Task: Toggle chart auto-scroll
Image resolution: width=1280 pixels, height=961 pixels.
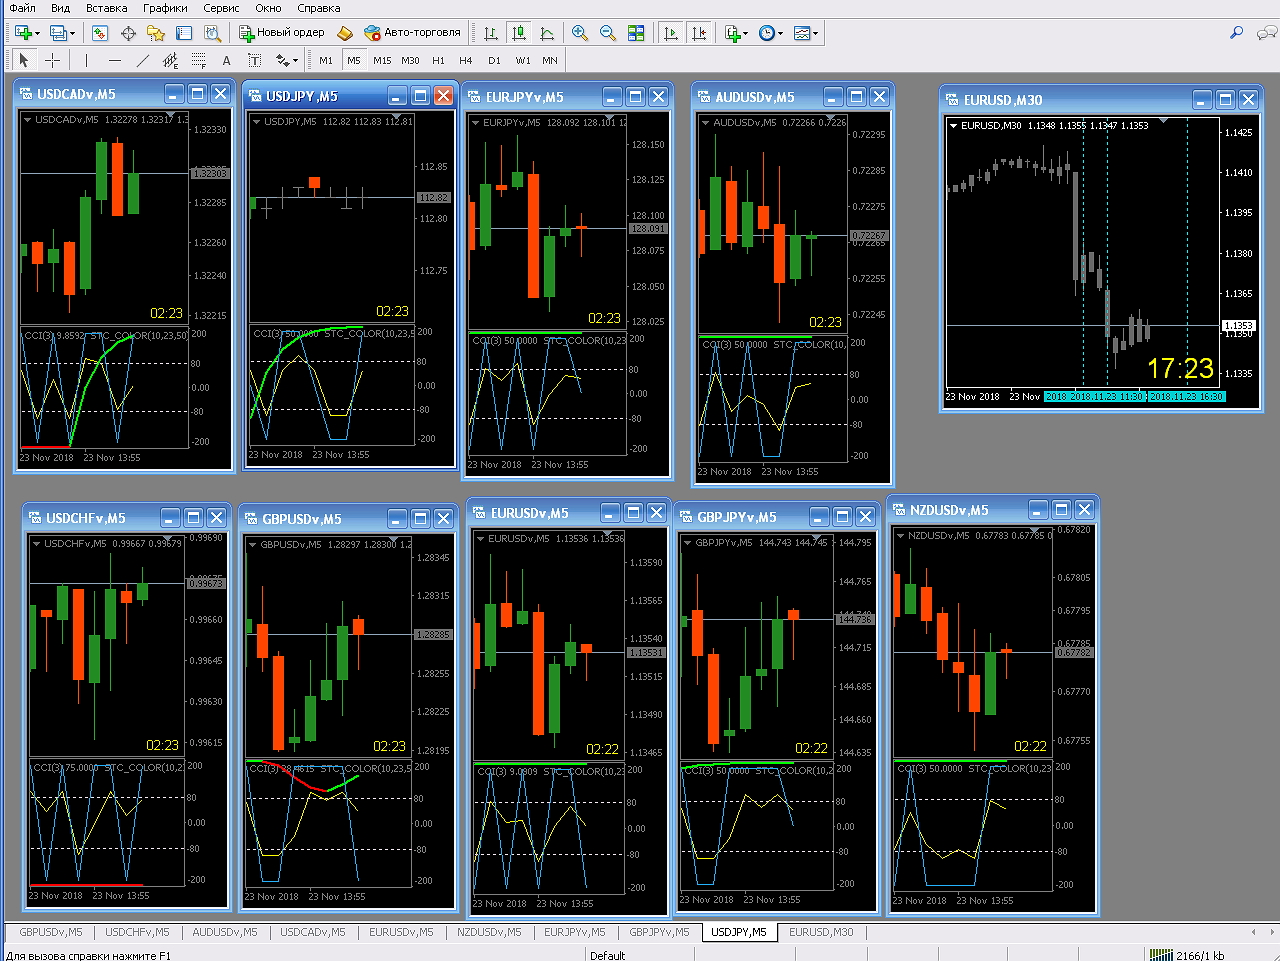Action: pos(671,33)
